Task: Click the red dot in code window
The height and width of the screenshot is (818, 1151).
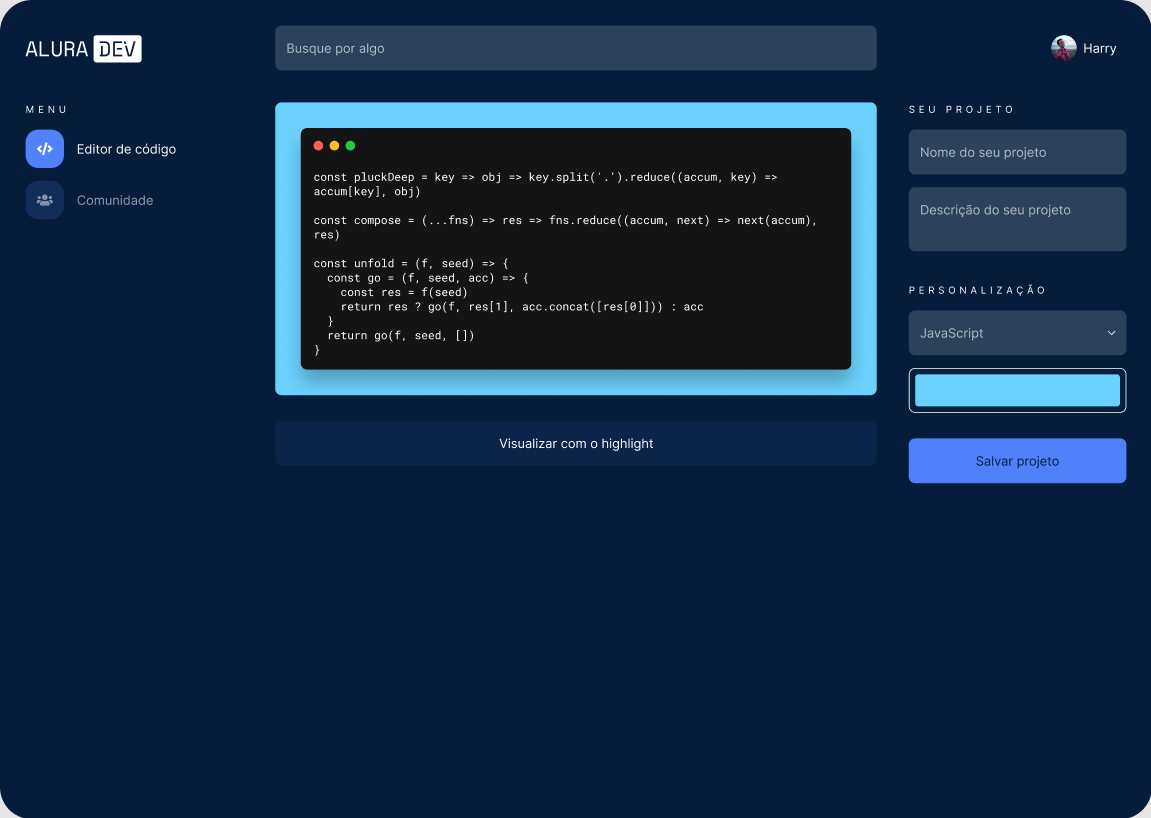Action: coord(319,145)
